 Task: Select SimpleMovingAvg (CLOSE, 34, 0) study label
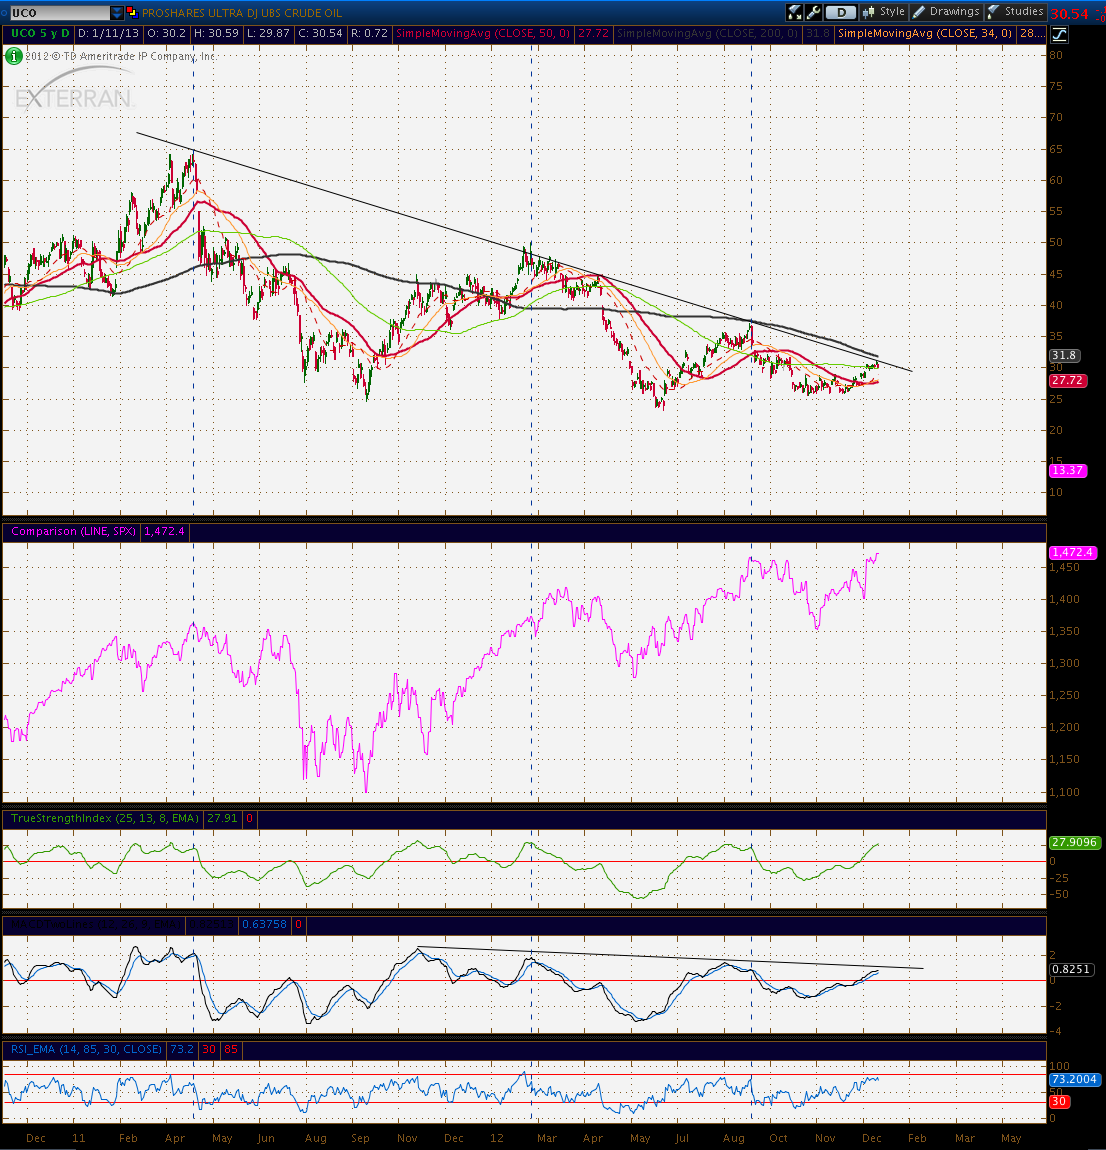pyautogui.click(x=925, y=34)
